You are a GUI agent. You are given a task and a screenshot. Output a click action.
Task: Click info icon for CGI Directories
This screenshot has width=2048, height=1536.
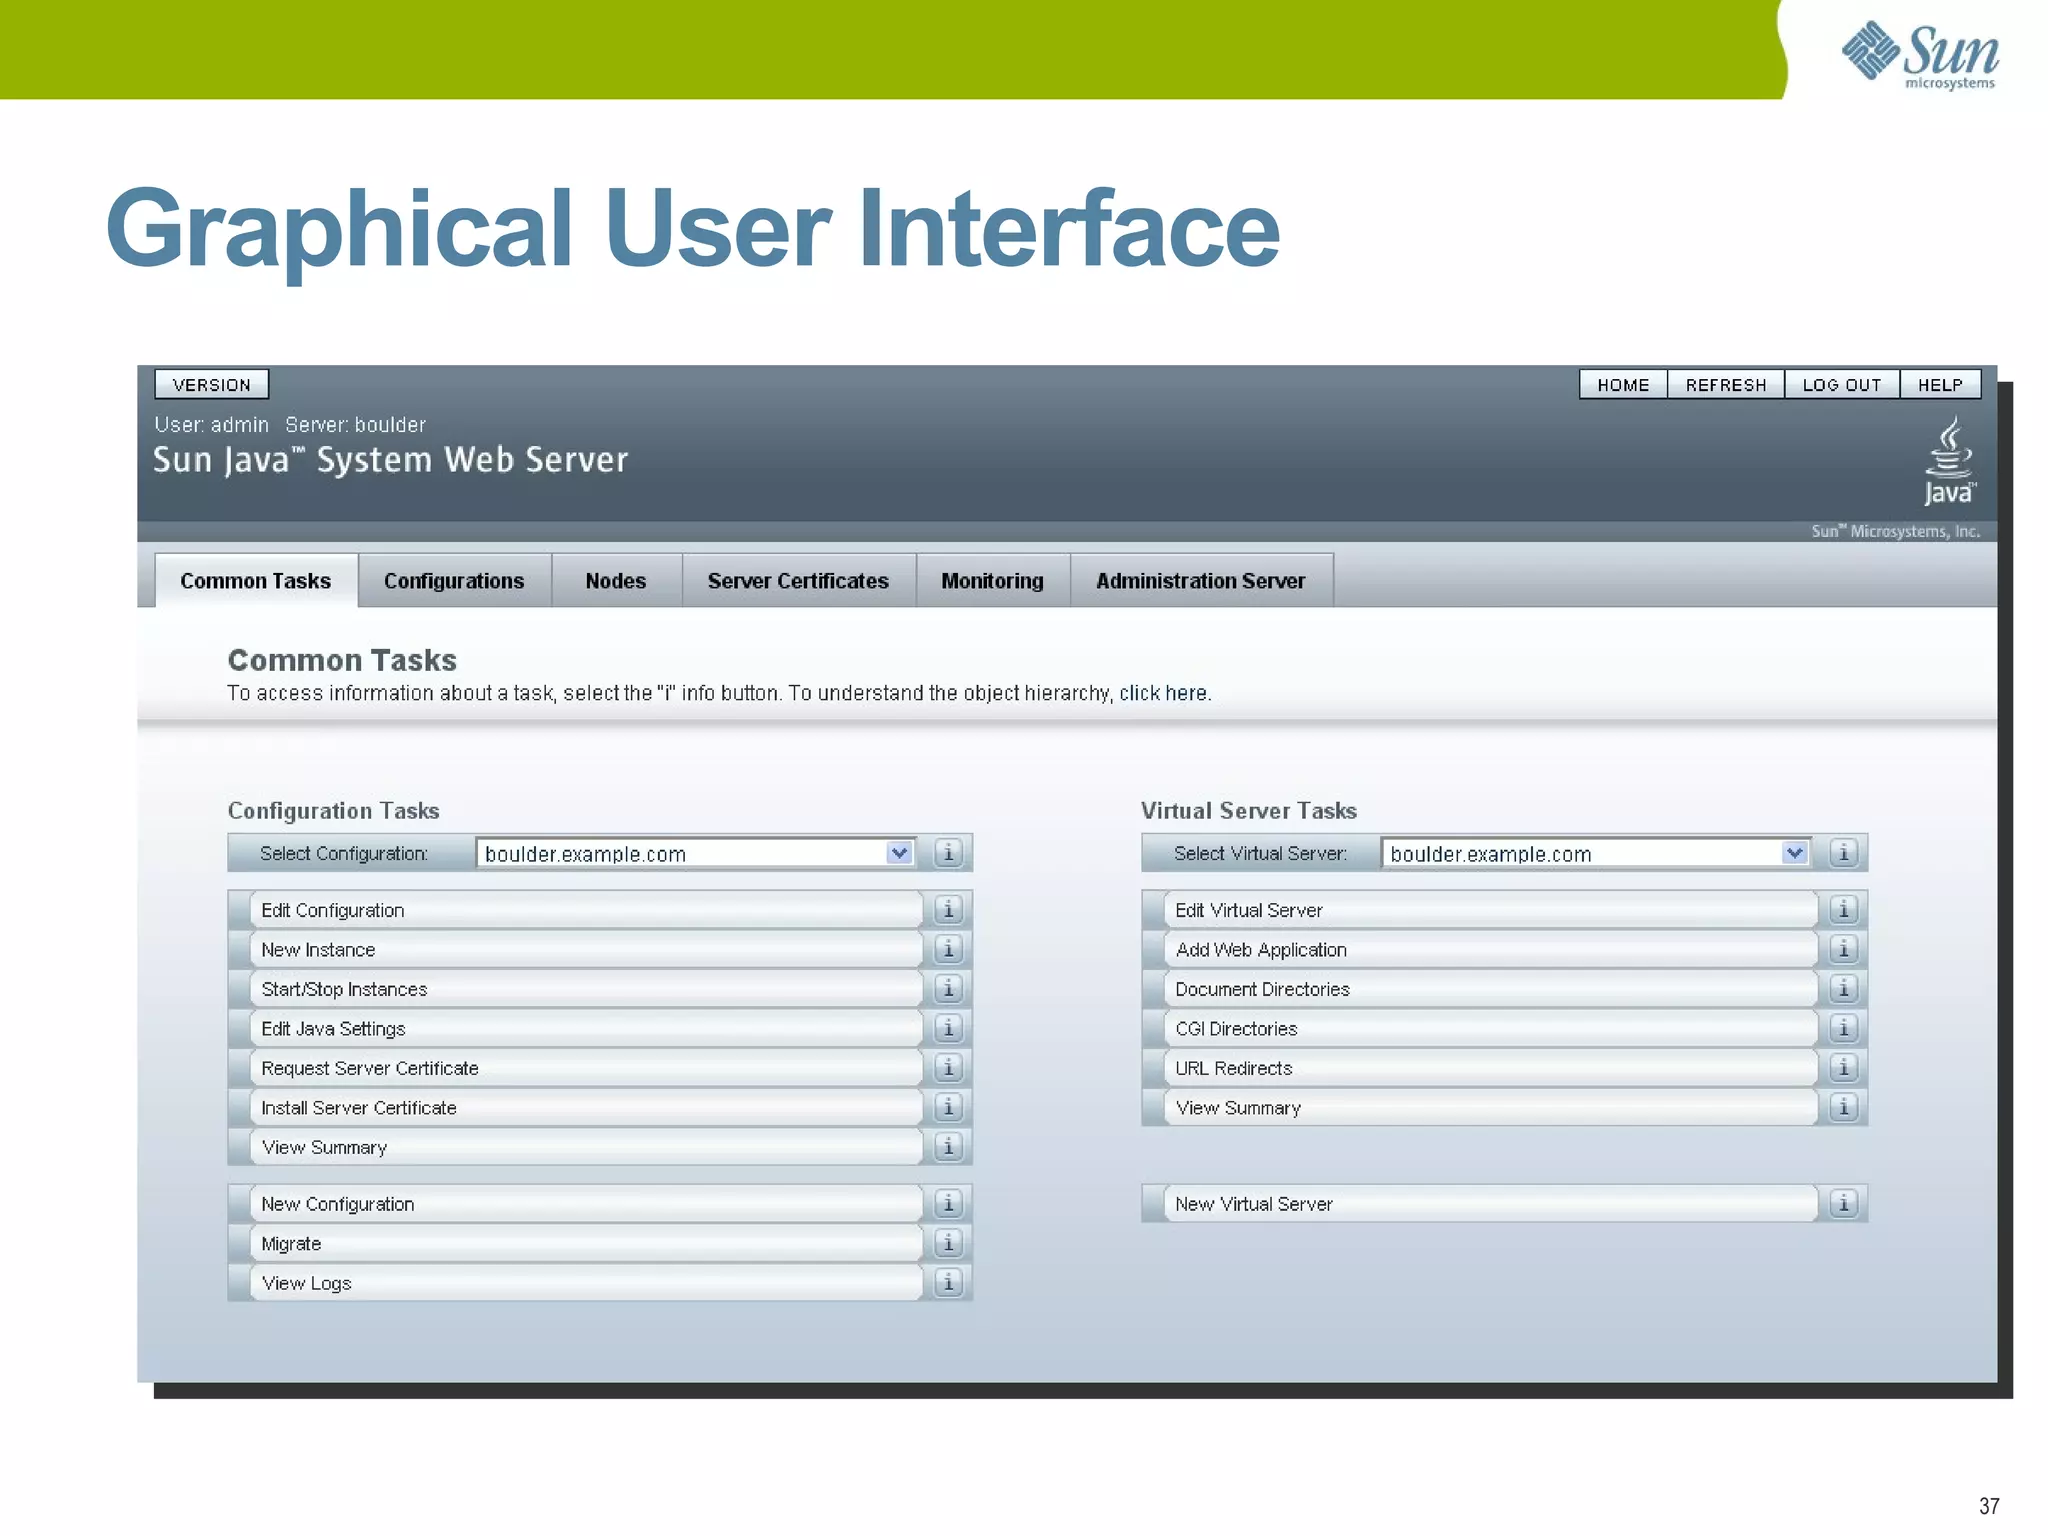coord(1843,1028)
